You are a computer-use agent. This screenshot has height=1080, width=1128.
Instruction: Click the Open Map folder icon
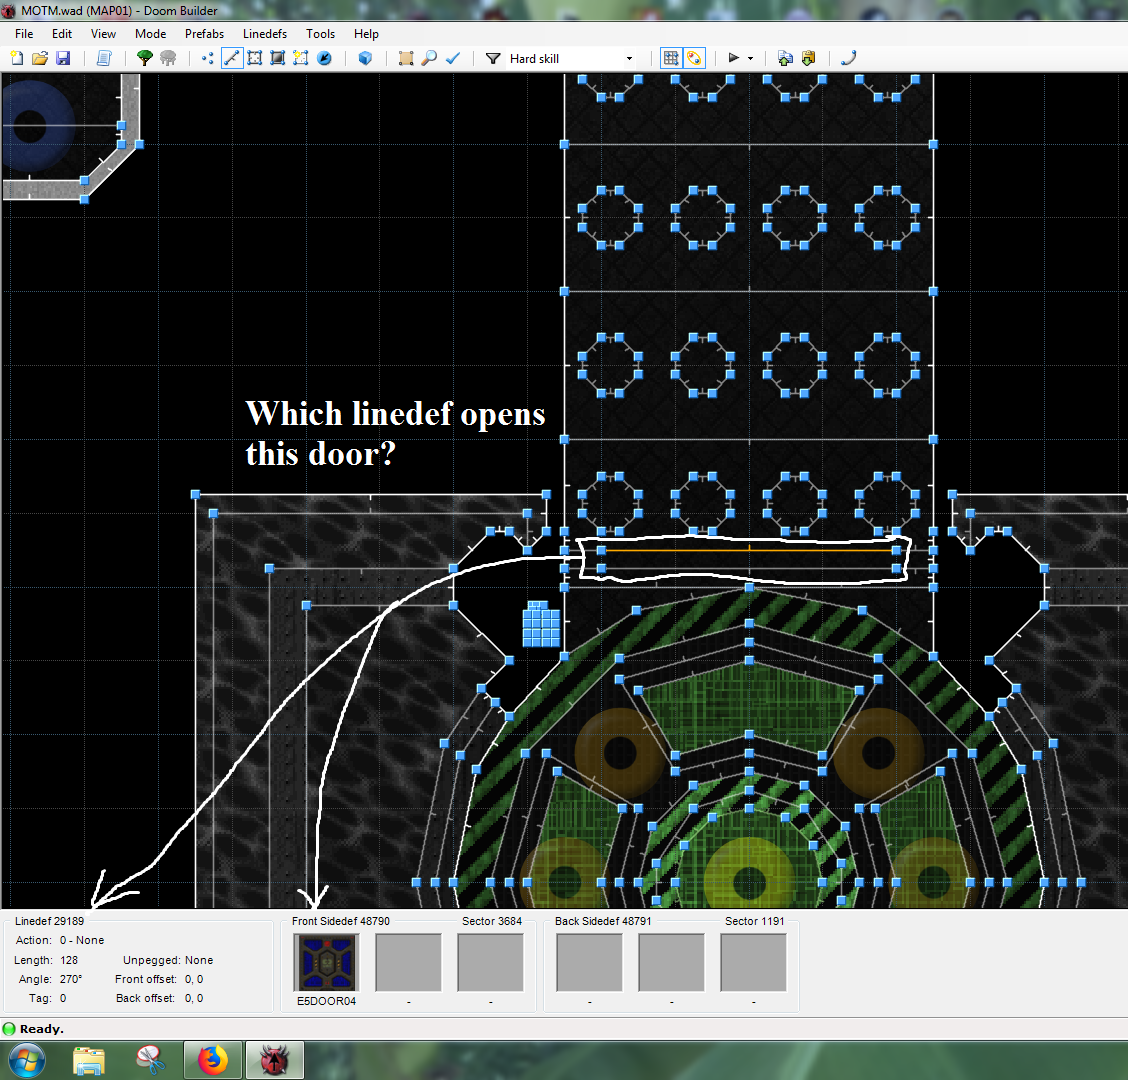coord(40,58)
